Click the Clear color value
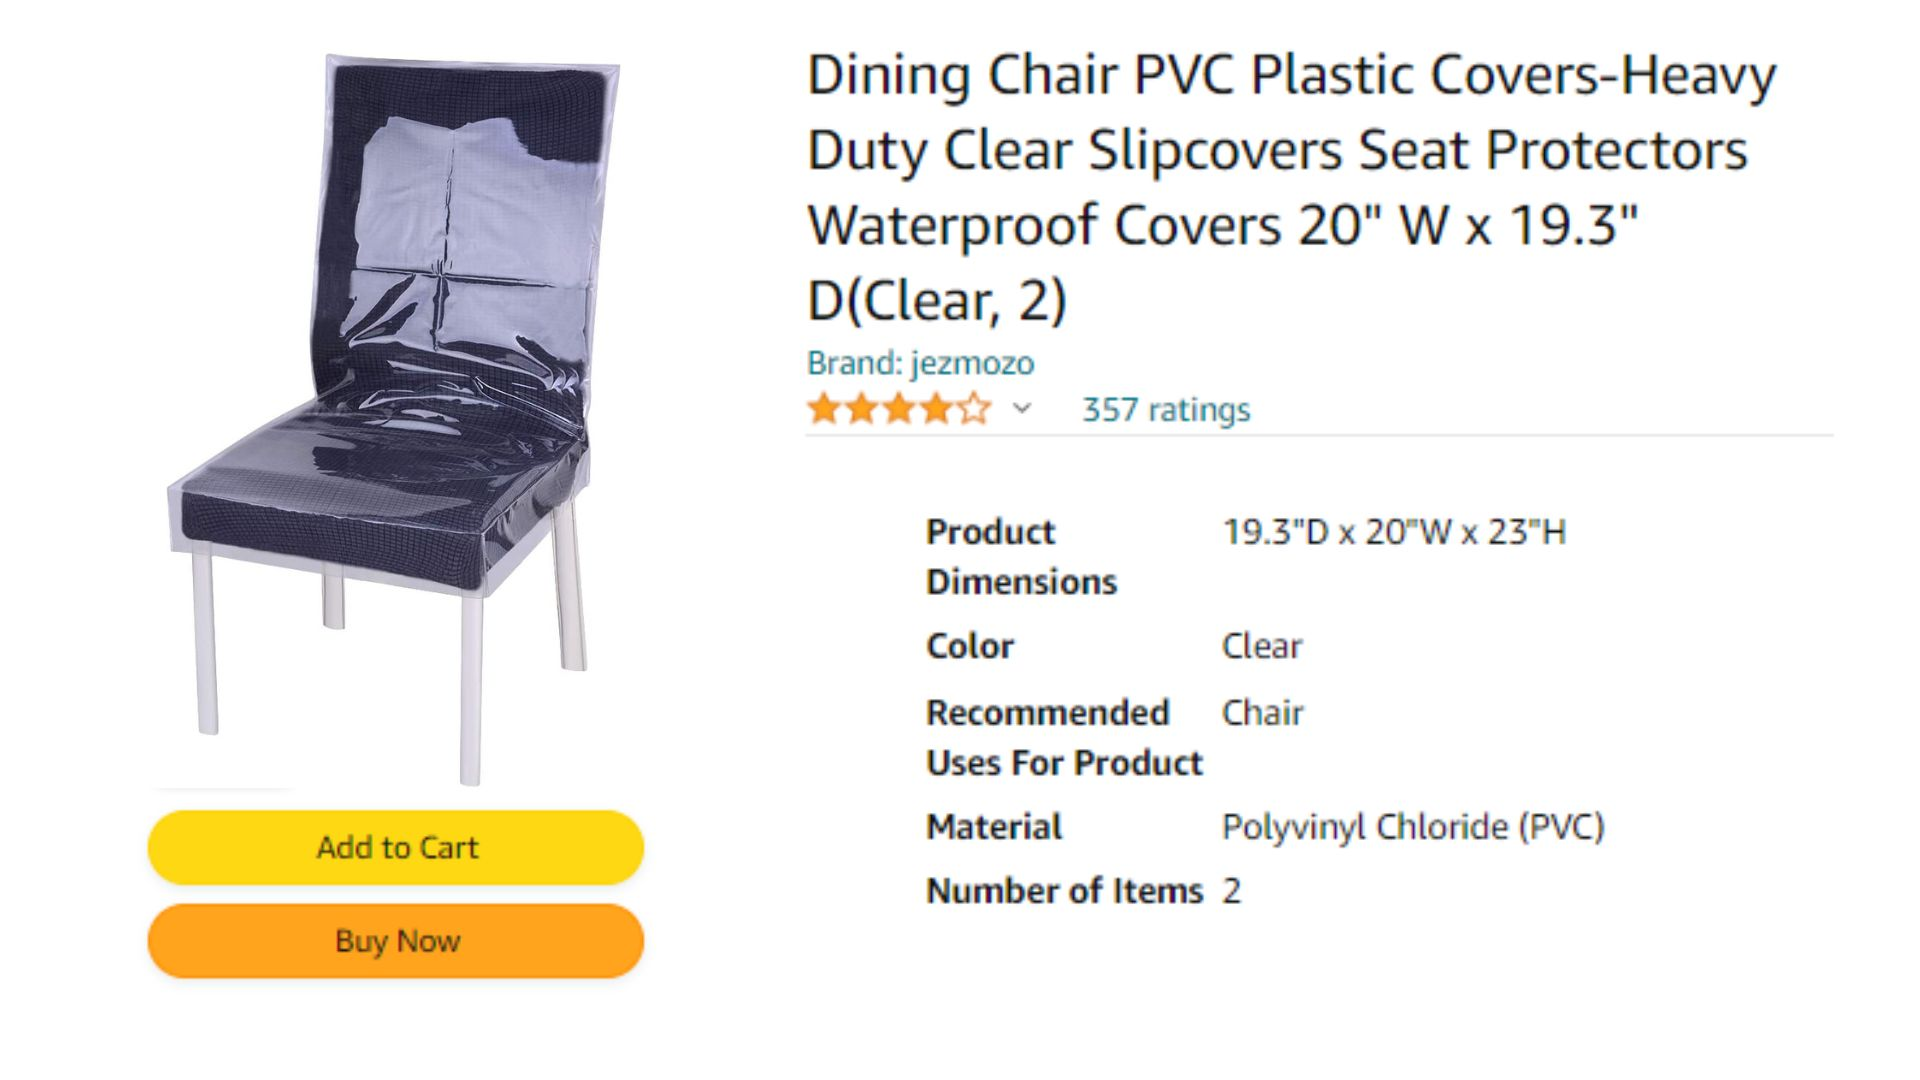The width and height of the screenshot is (1920, 1080). [x=1262, y=646]
